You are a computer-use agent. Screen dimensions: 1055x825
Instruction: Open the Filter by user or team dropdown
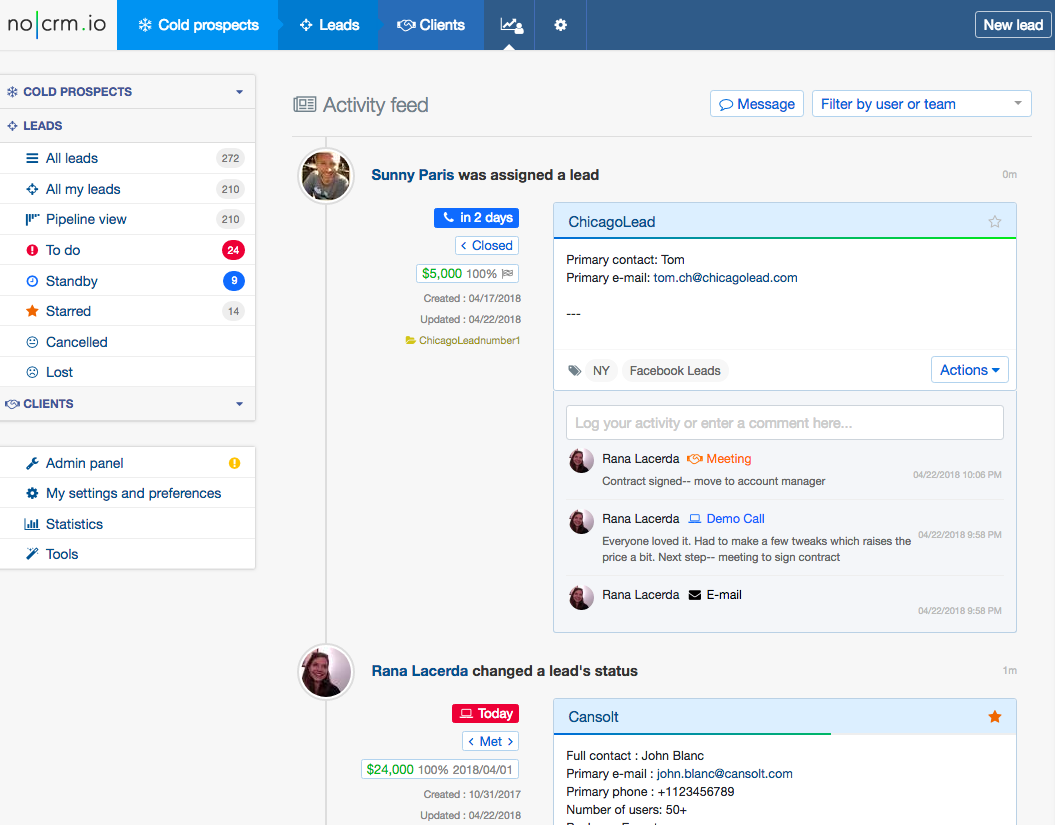pyautogui.click(x=921, y=104)
